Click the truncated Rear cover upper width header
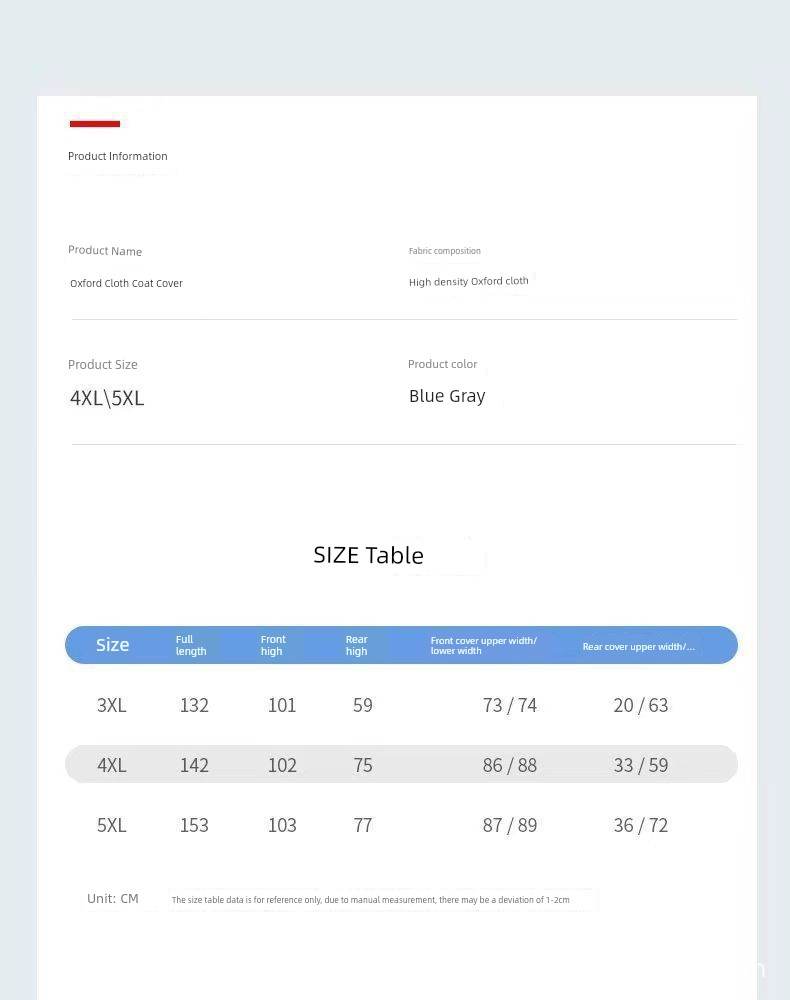790x1000 pixels. pyautogui.click(x=638, y=647)
